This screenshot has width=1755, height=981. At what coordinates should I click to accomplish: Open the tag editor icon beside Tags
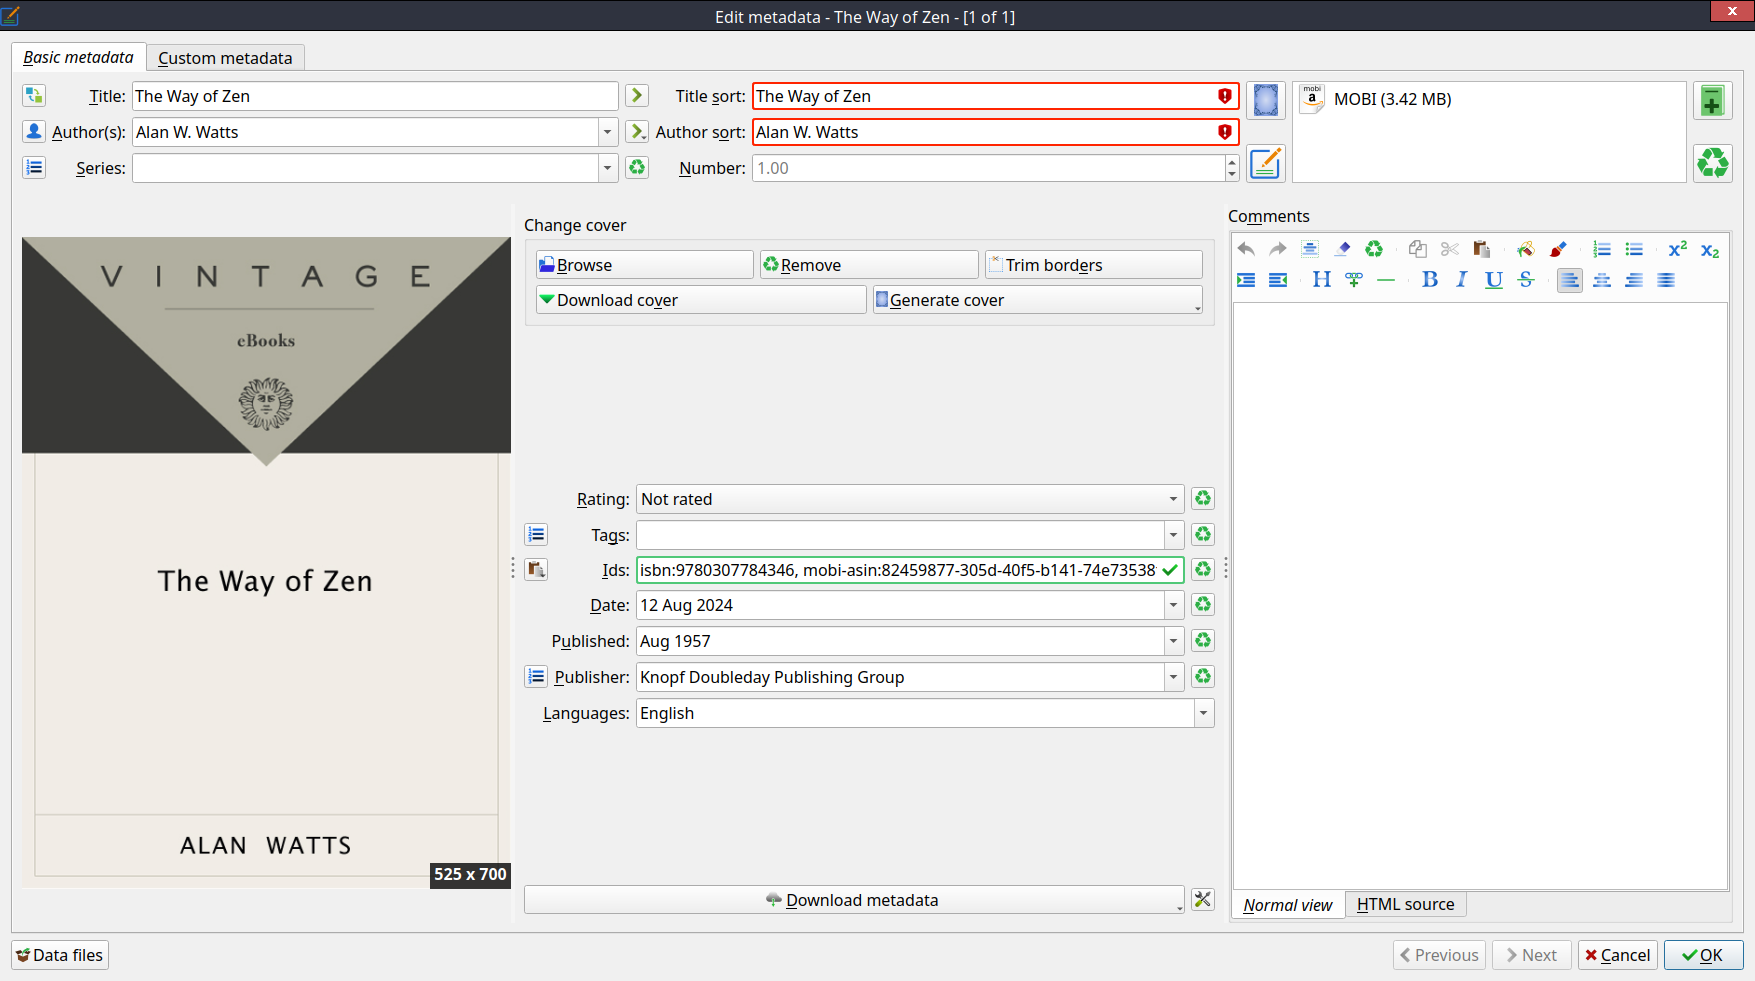(x=536, y=535)
